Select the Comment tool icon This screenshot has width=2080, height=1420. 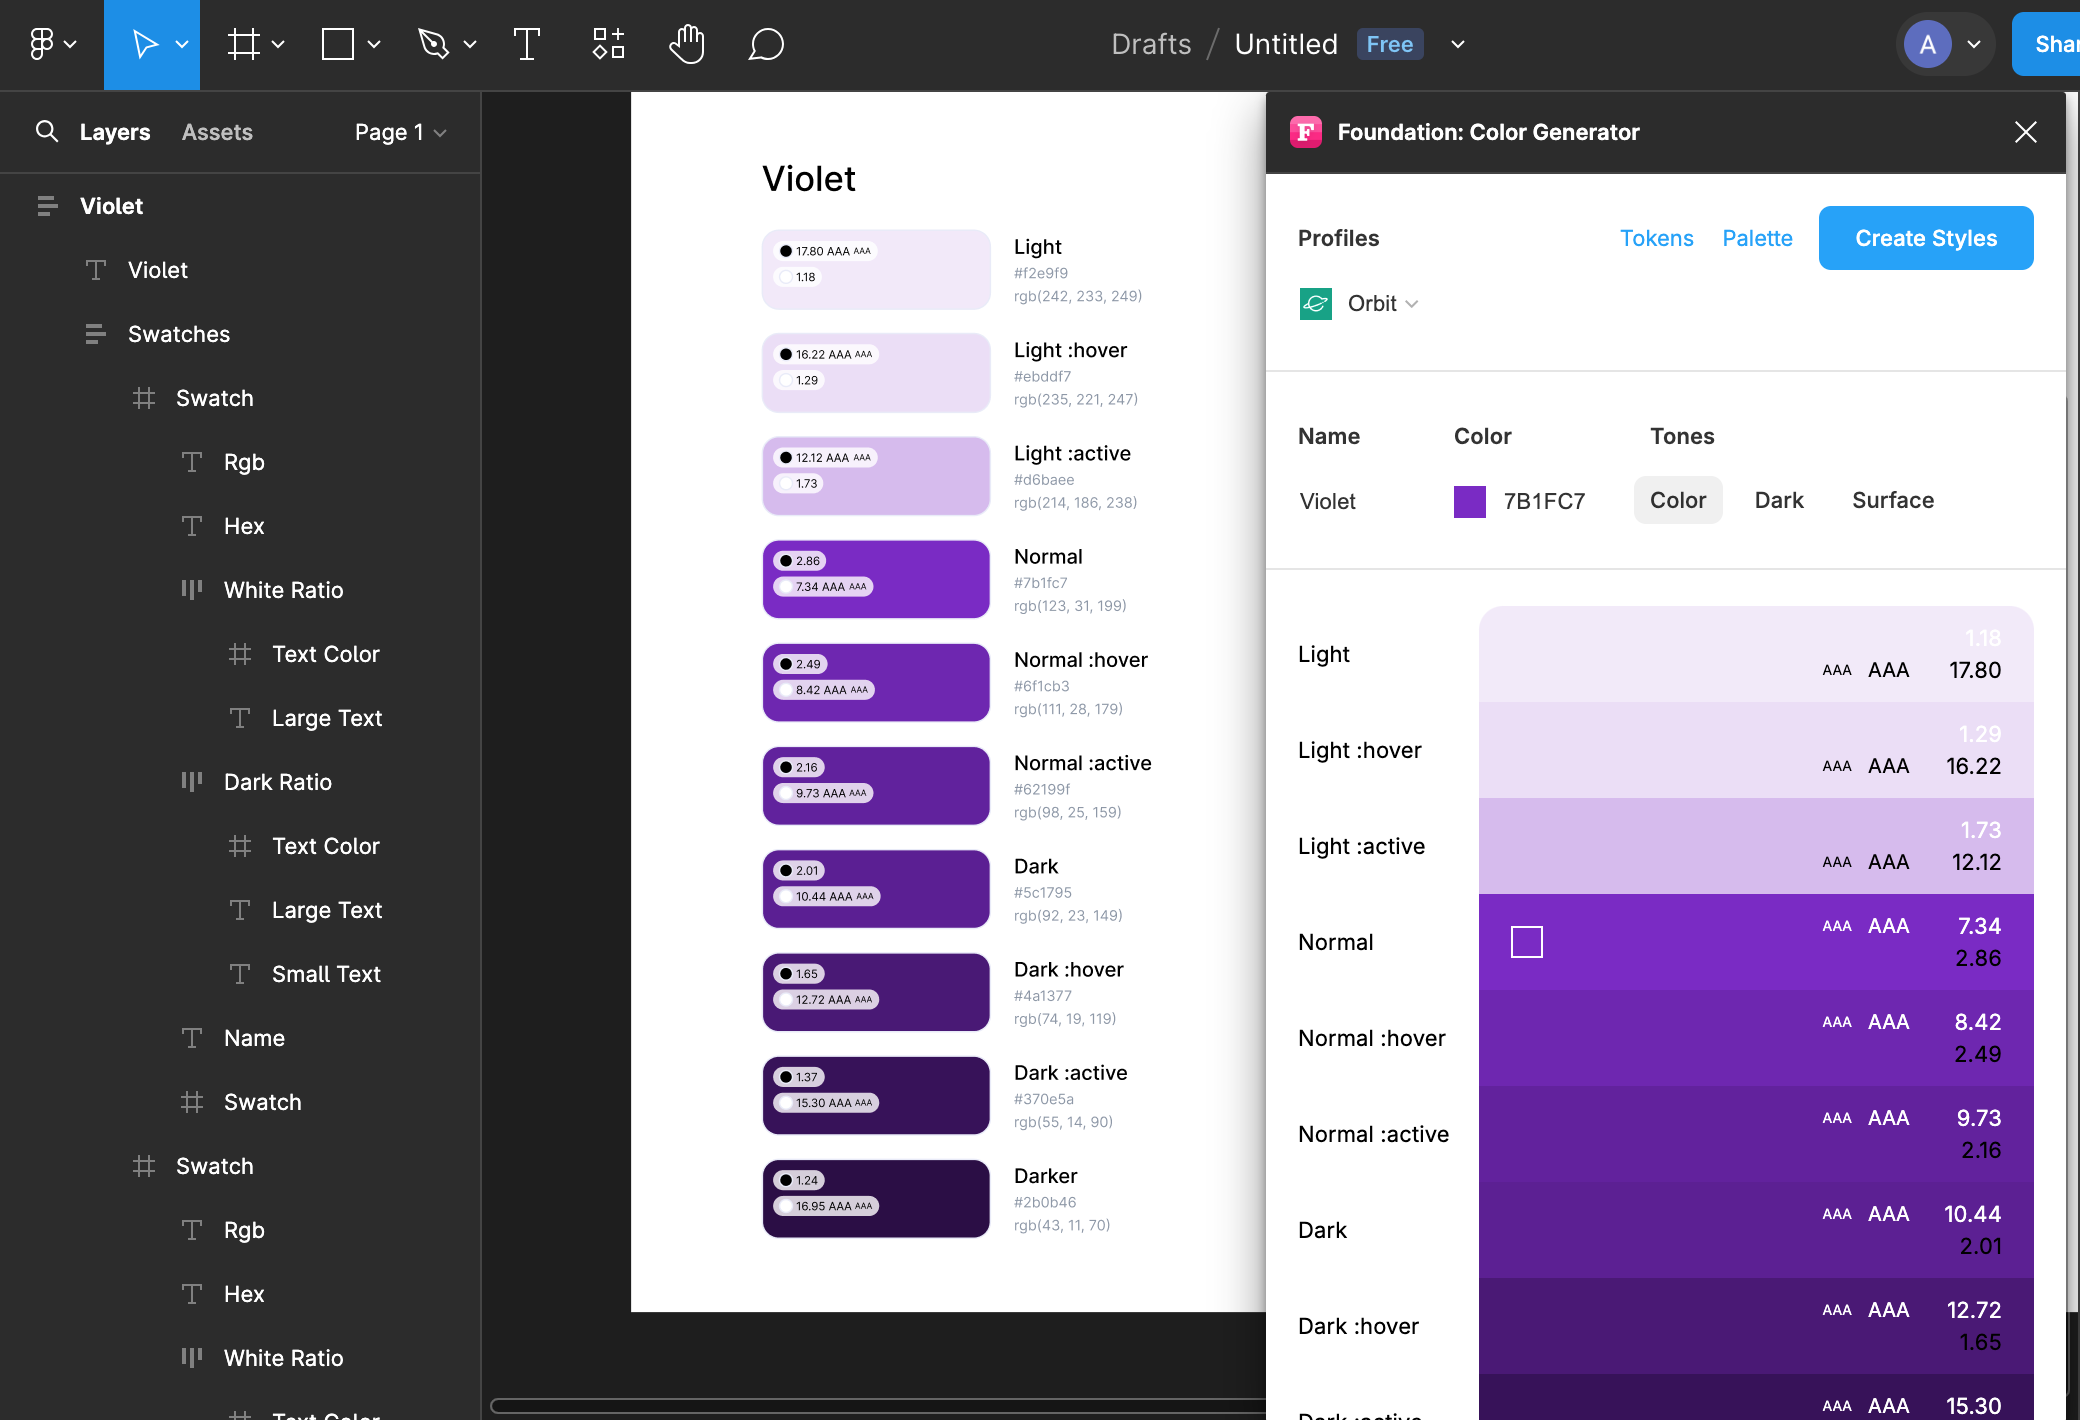(x=763, y=43)
